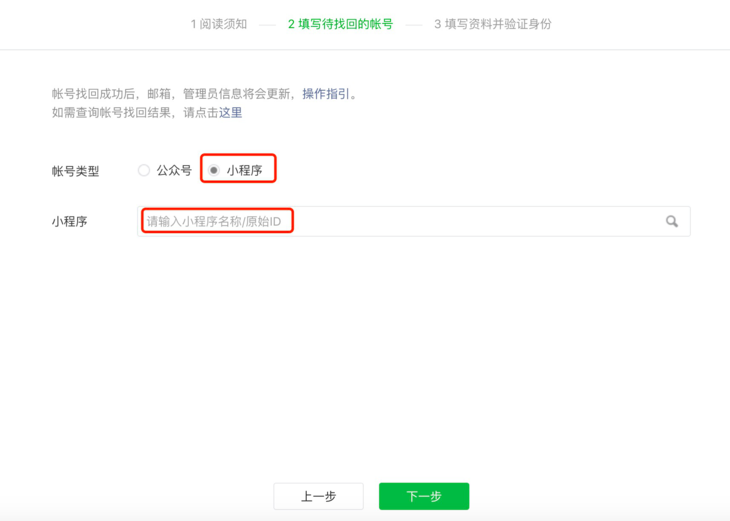Image resolution: width=730 pixels, height=521 pixels.
Task: Click the text 帐号找回成功后，邮箱，管理员信息将会更新
Action: tap(171, 94)
